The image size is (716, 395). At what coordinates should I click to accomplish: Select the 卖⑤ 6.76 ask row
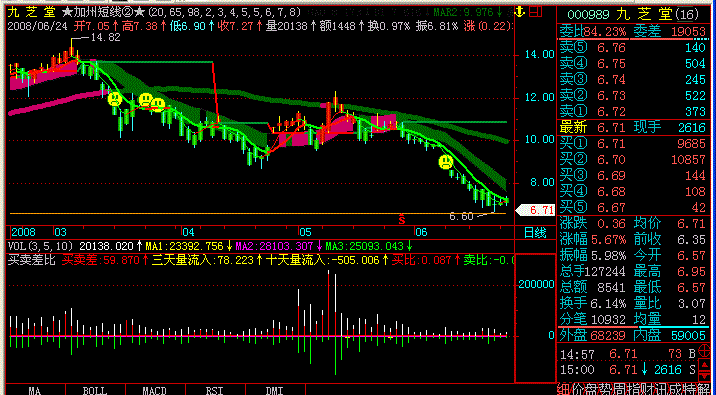pos(633,47)
